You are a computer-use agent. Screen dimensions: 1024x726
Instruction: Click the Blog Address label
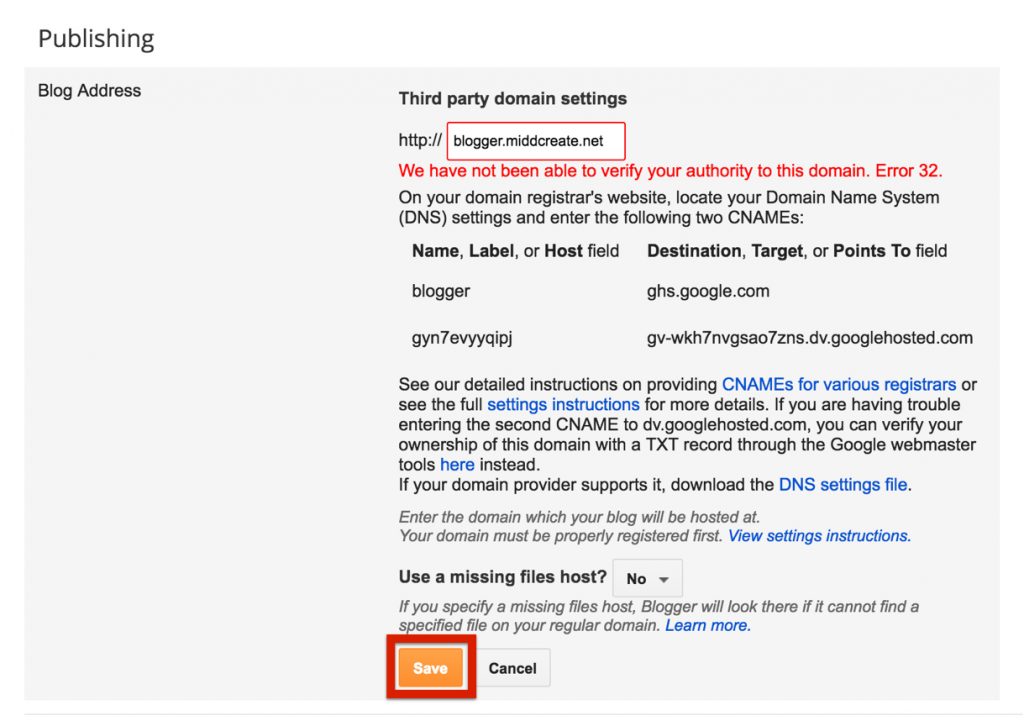pos(89,90)
